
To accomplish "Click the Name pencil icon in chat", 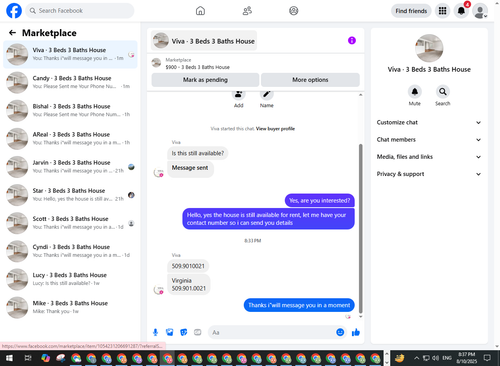I will click(267, 95).
